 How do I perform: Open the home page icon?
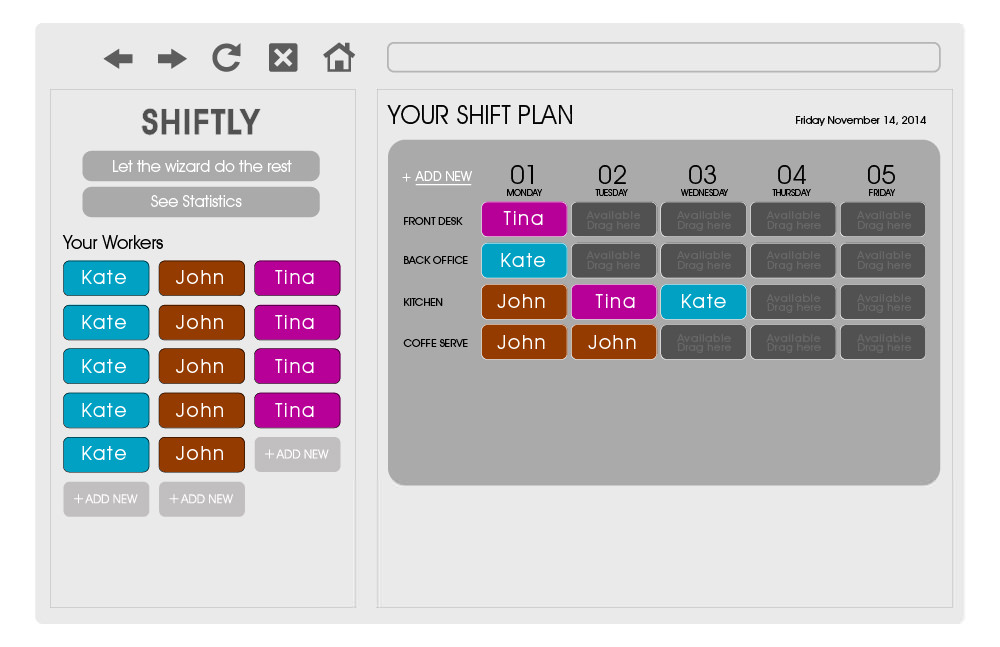point(339,57)
